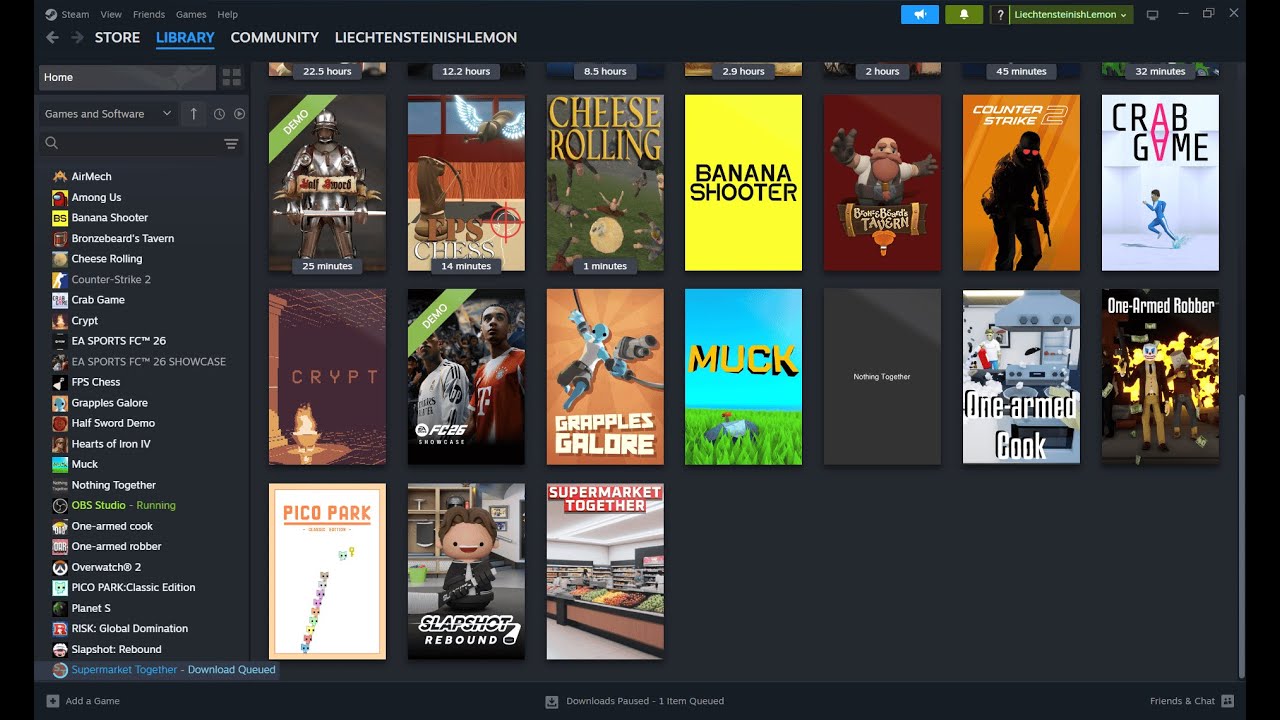Go to the LIBRARY tab
This screenshot has height=720, width=1280.
point(185,37)
